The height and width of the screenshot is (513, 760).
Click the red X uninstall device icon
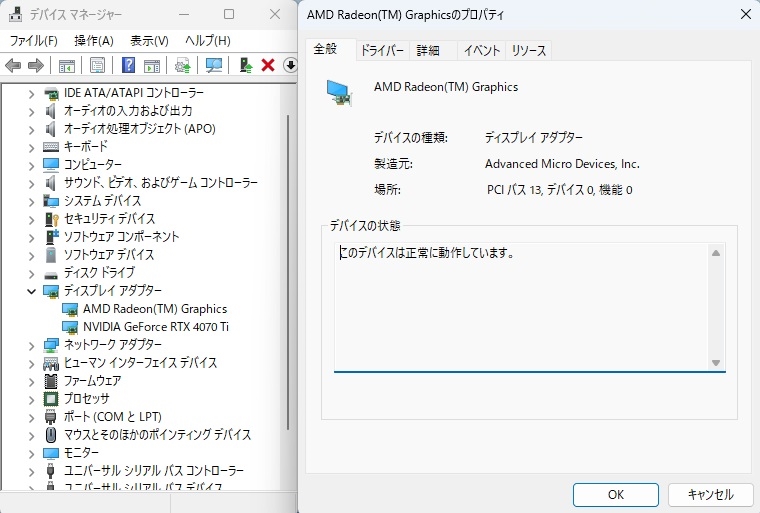pyautogui.click(x=268, y=65)
